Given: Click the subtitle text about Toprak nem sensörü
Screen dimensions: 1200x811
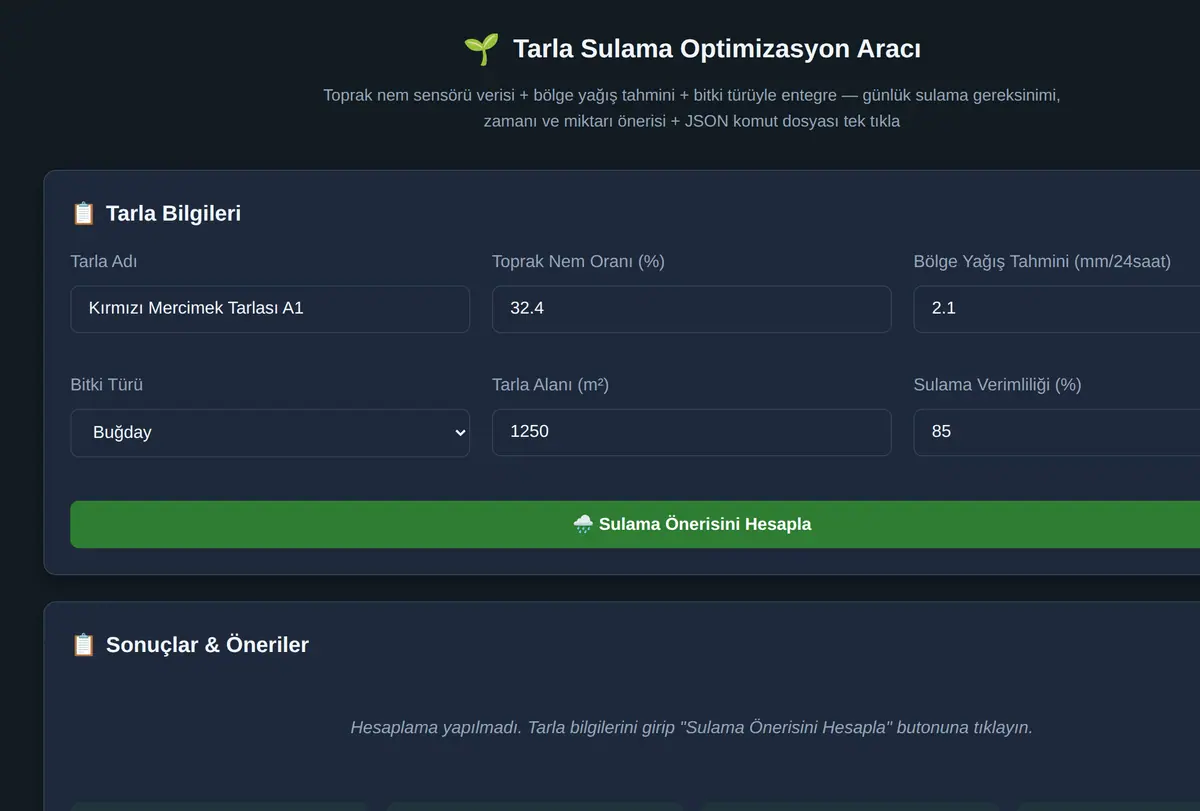Looking at the screenshot, I should (x=691, y=108).
